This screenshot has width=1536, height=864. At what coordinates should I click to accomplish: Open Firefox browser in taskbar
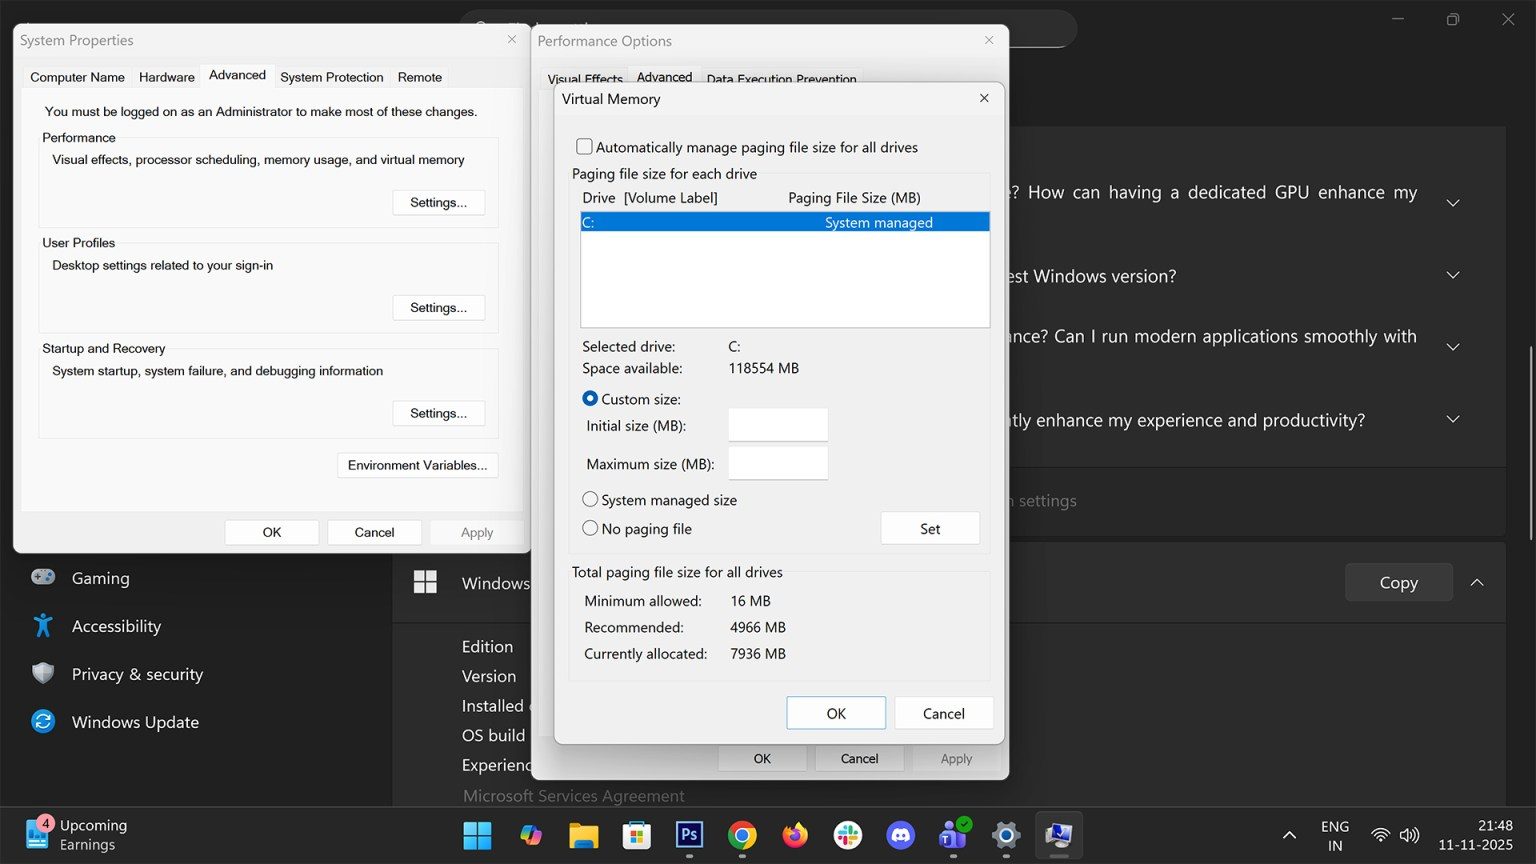(795, 835)
